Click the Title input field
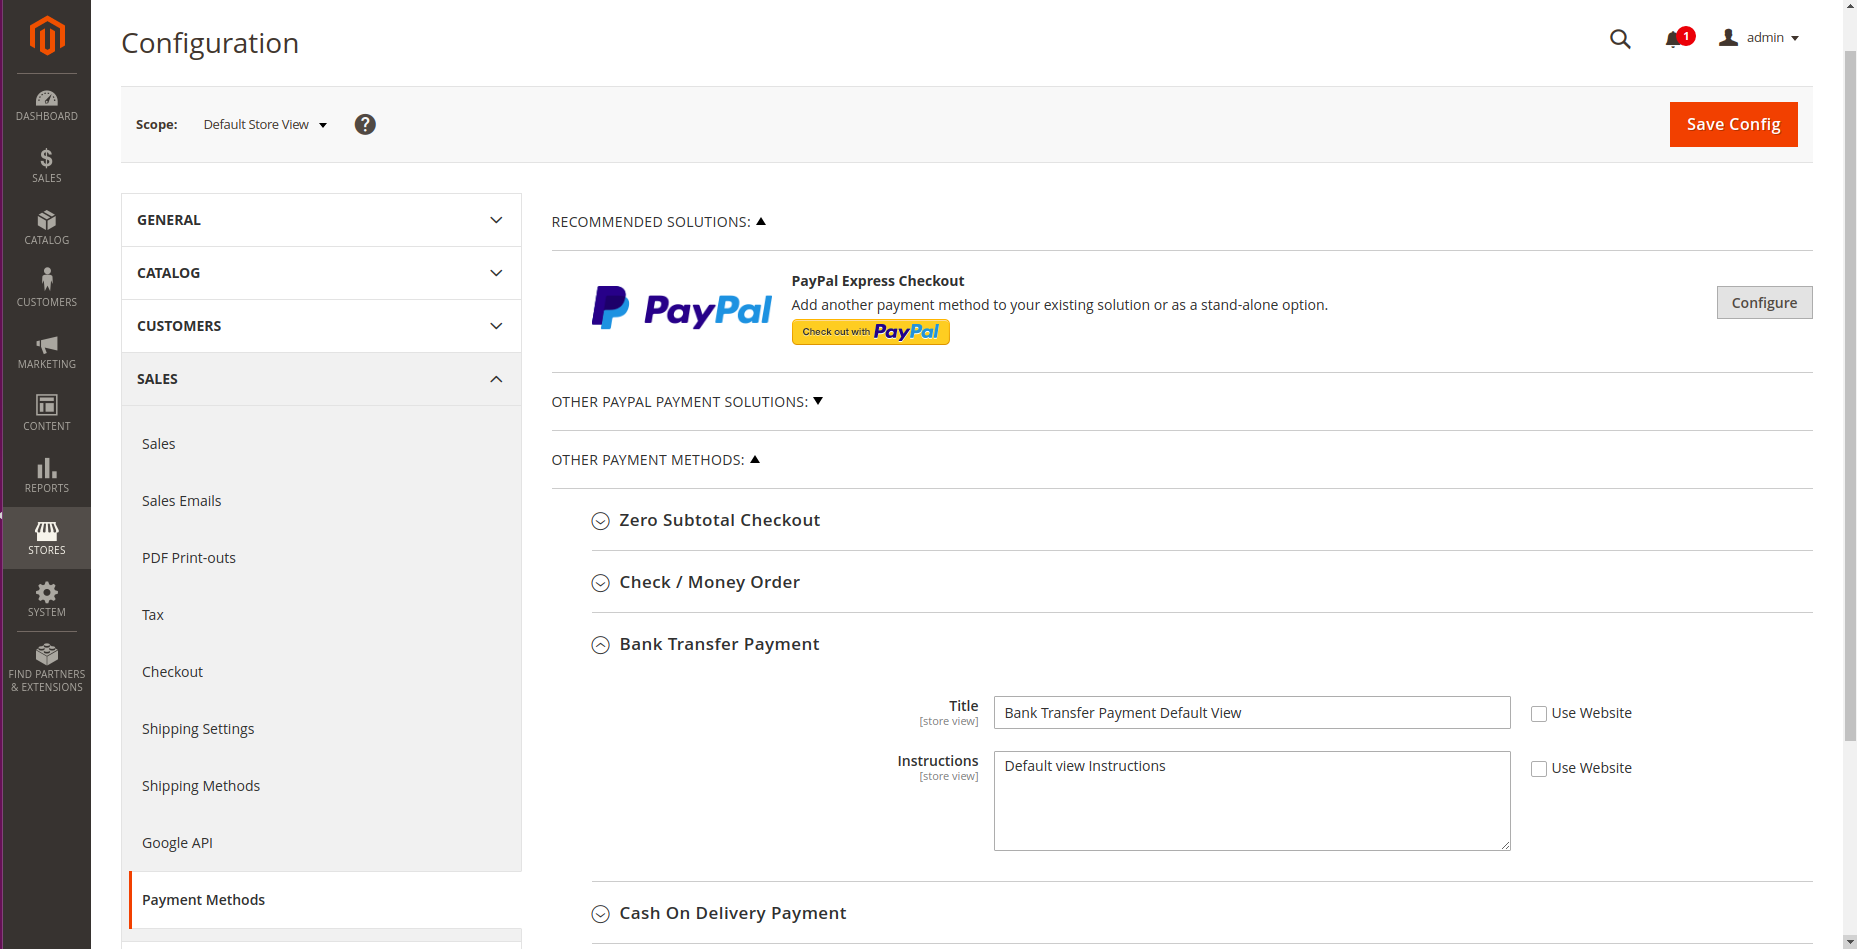This screenshot has height=949, width=1857. (1252, 713)
